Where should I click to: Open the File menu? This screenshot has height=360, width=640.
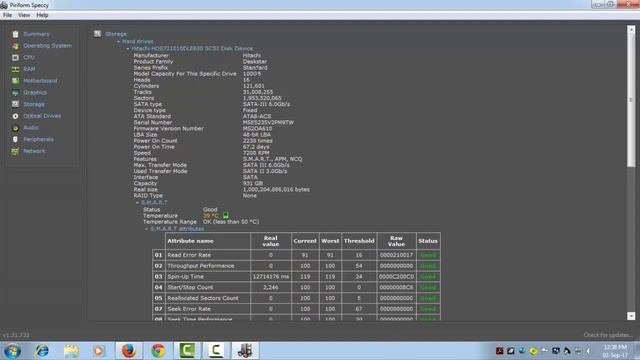[7, 15]
